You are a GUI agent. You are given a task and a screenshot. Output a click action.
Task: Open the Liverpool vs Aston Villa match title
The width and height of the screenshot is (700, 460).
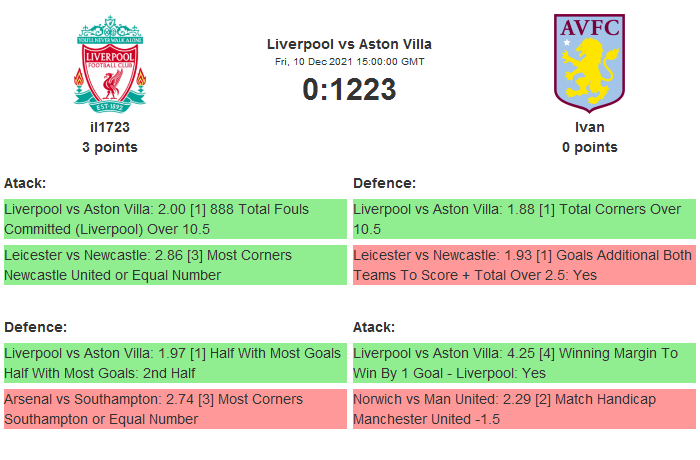tap(349, 44)
